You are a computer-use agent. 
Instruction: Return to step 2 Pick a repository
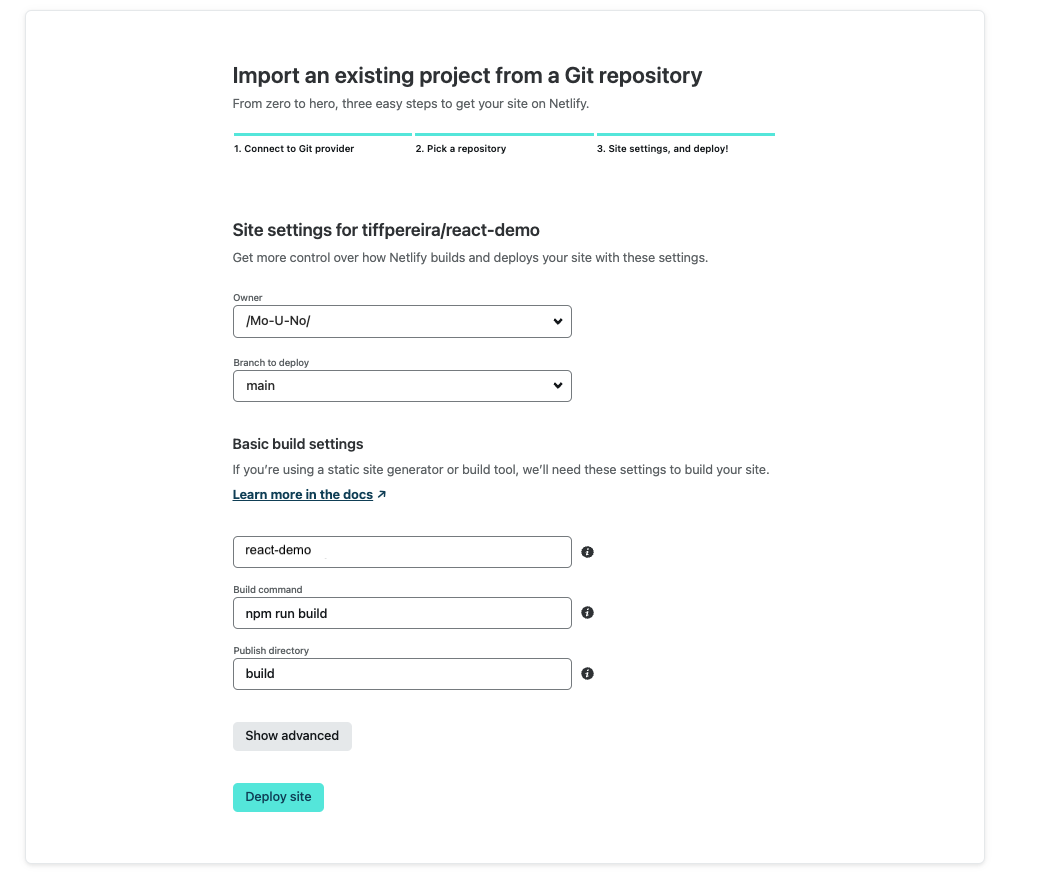[461, 149]
